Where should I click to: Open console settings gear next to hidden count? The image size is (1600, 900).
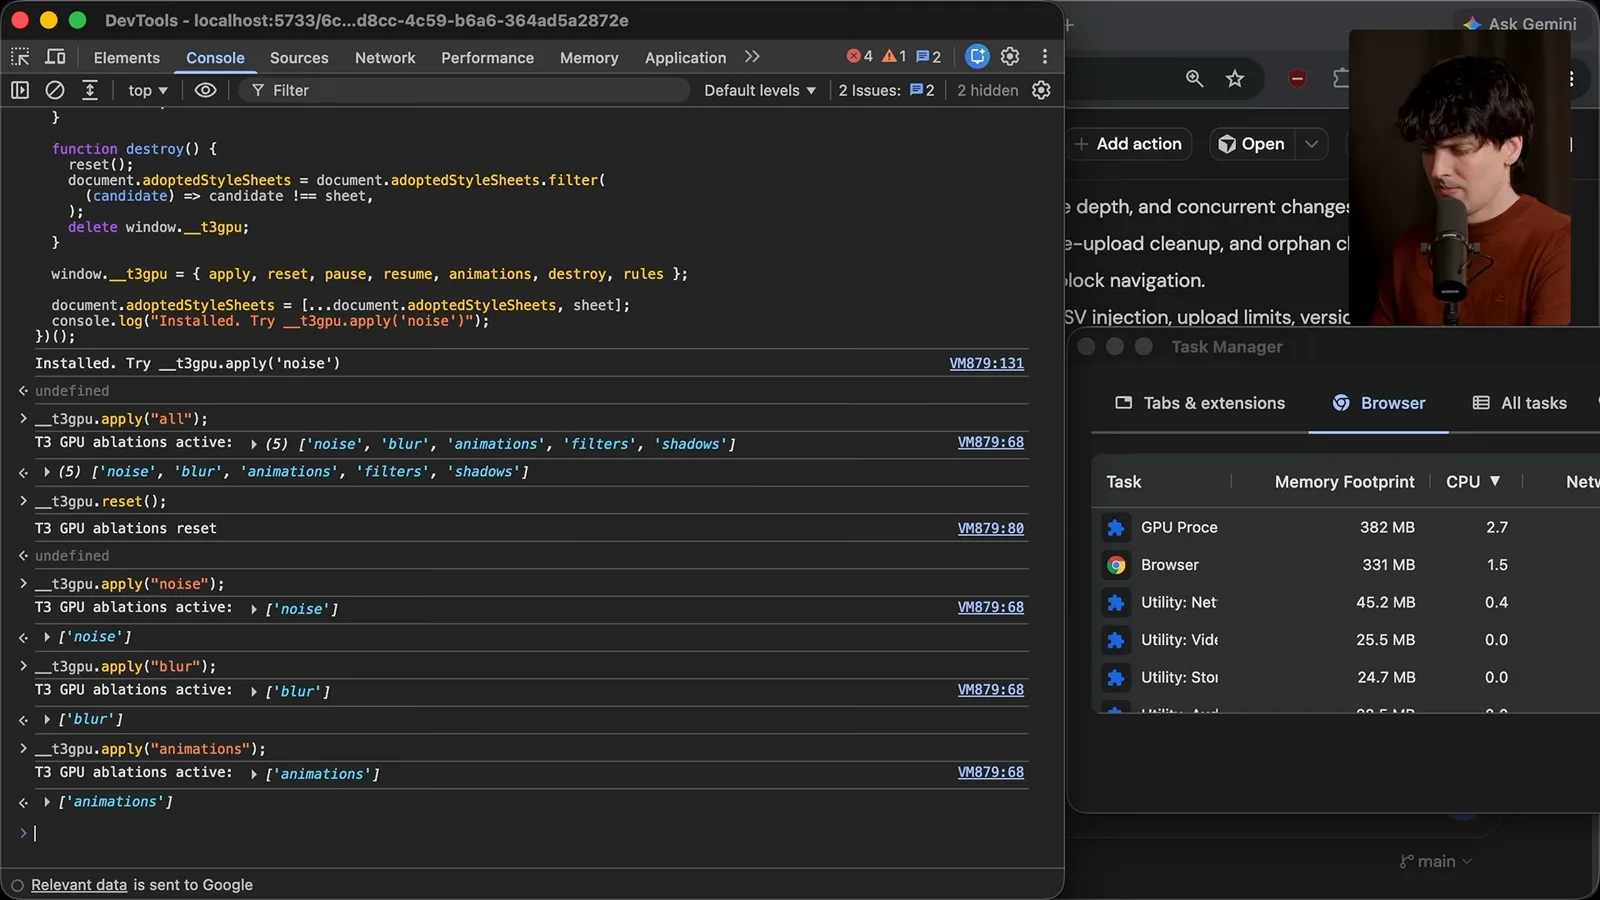[x=1041, y=90]
